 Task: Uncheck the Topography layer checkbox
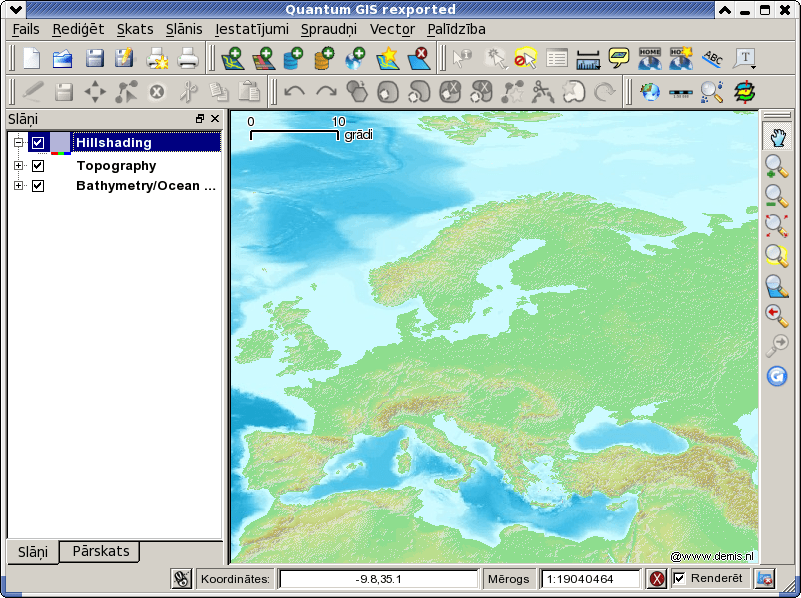pyautogui.click(x=38, y=165)
